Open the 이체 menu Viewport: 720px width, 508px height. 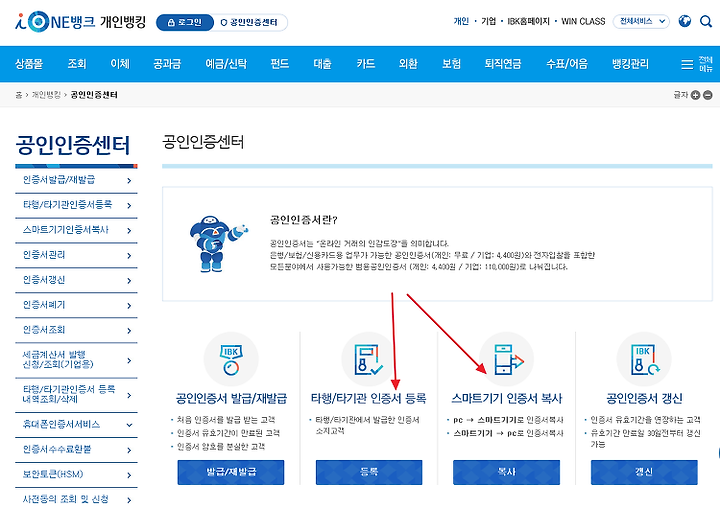point(120,64)
